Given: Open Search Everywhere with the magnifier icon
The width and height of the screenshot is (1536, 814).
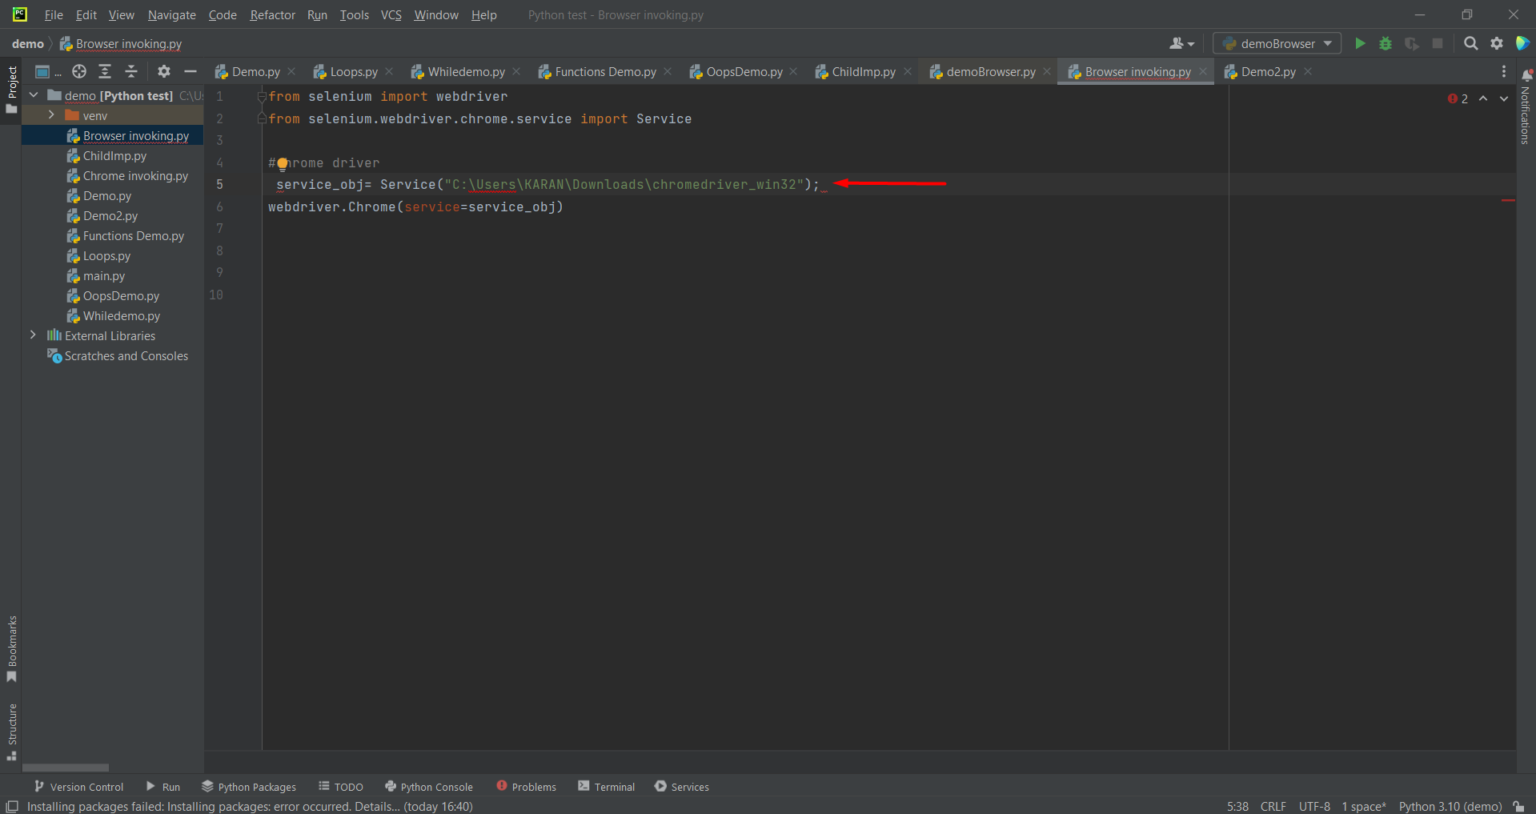Looking at the screenshot, I should [x=1470, y=43].
